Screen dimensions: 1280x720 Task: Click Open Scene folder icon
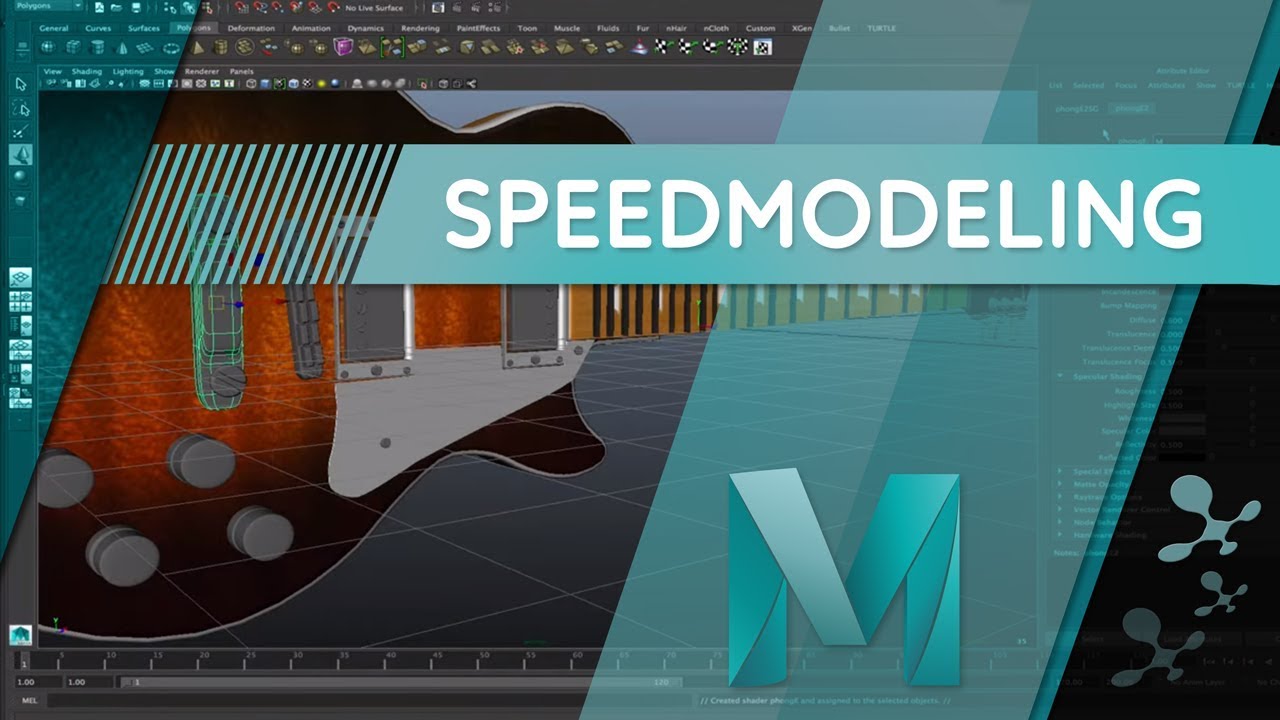coord(117,7)
